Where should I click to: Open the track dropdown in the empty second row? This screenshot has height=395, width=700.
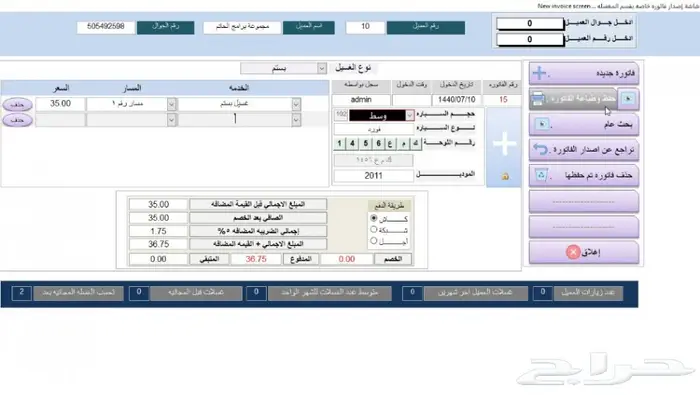tap(171, 120)
